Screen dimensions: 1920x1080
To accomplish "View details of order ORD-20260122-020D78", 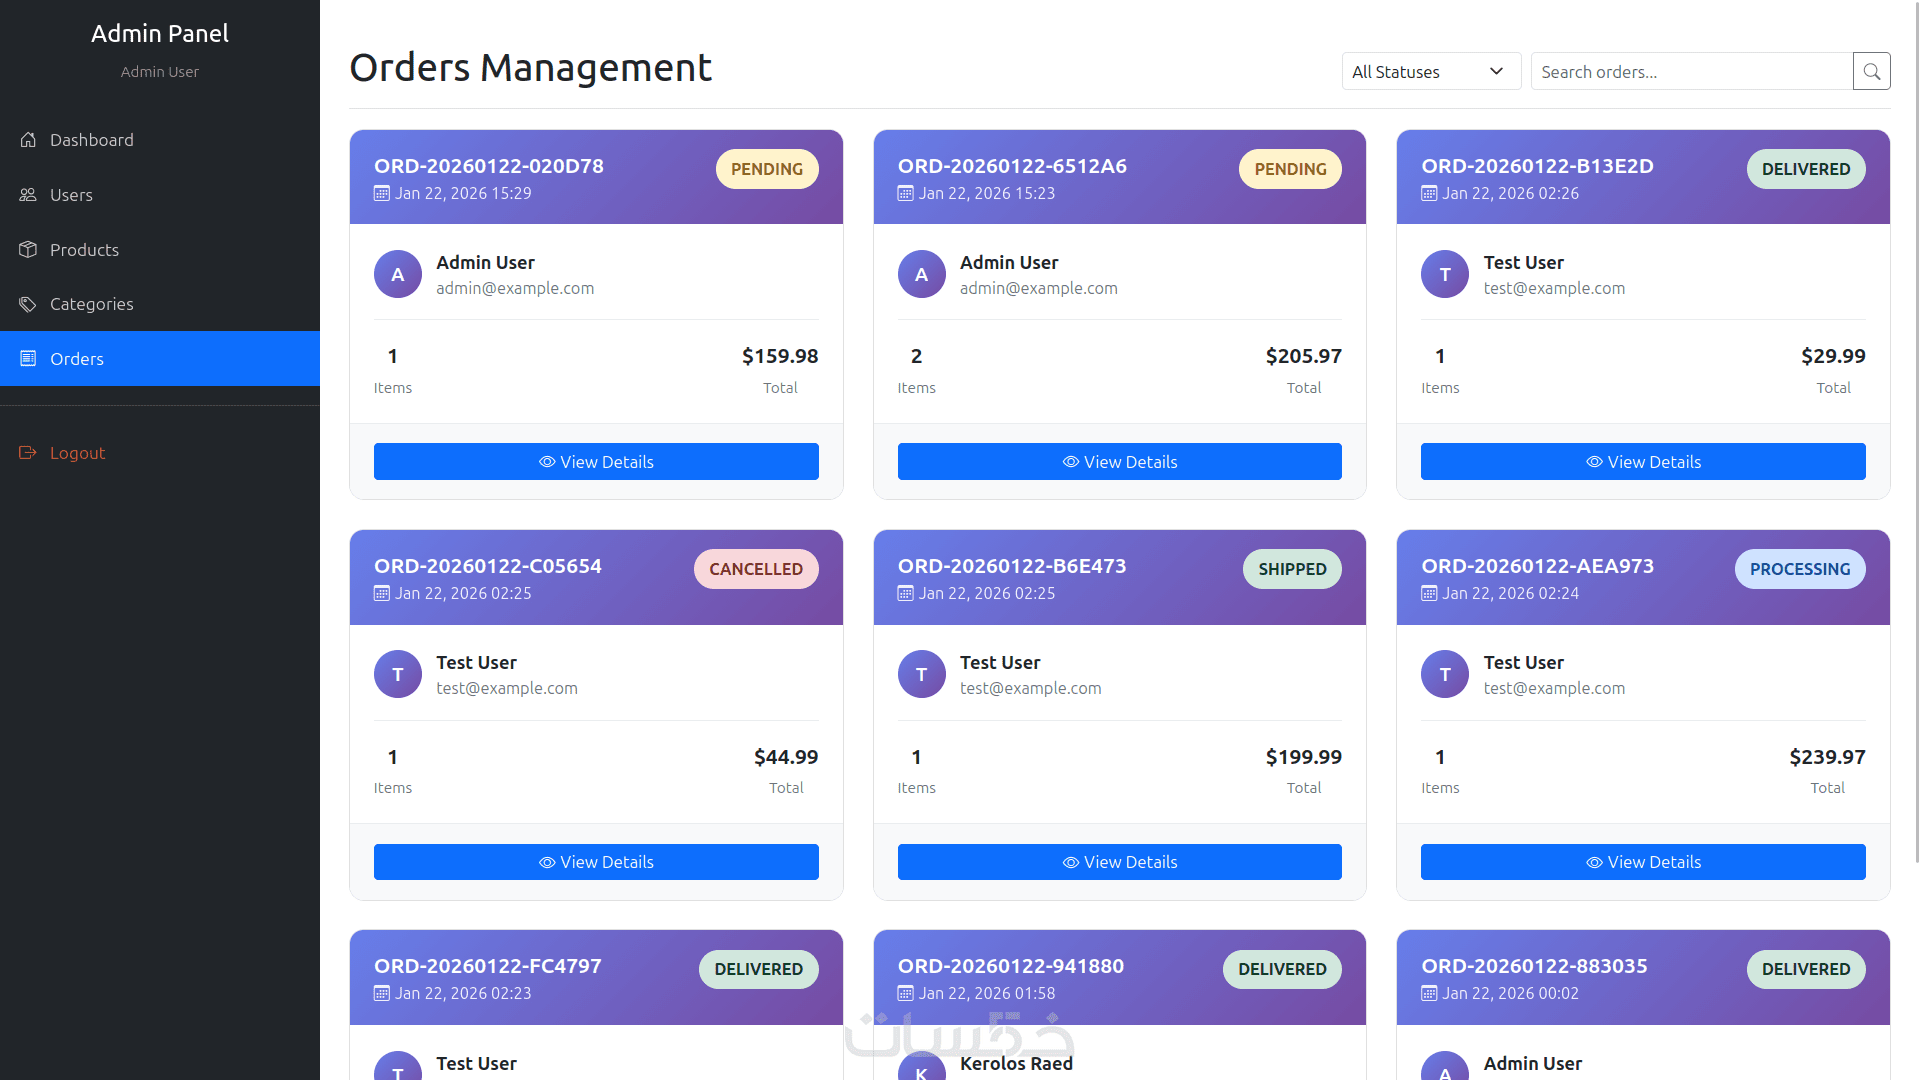I will pyautogui.click(x=596, y=462).
